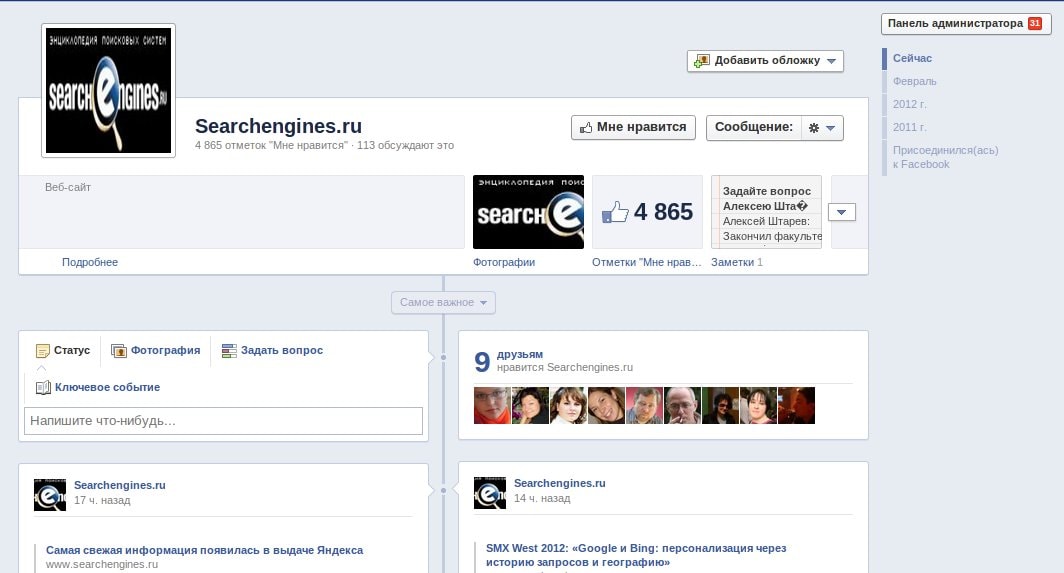The width and height of the screenshot is (1064, 573).
Task: Click Searchengines.ru avatar in 17 ч. post
Action: coord(50,494)
